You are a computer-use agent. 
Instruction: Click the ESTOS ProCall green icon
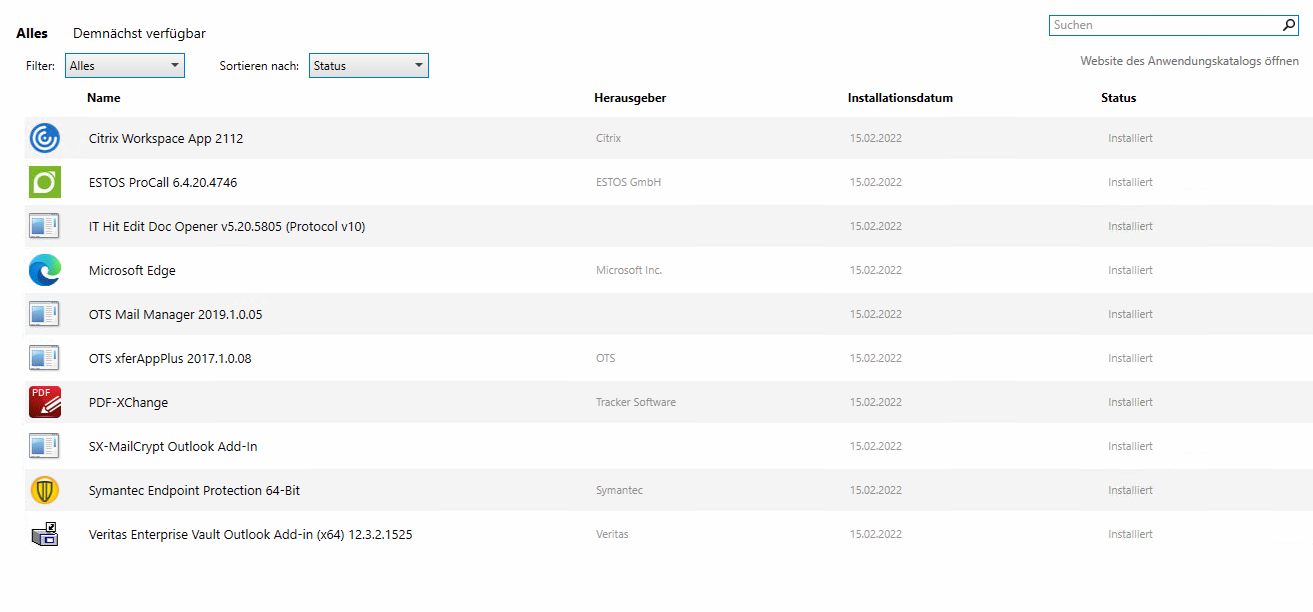[x=45, y=182]
